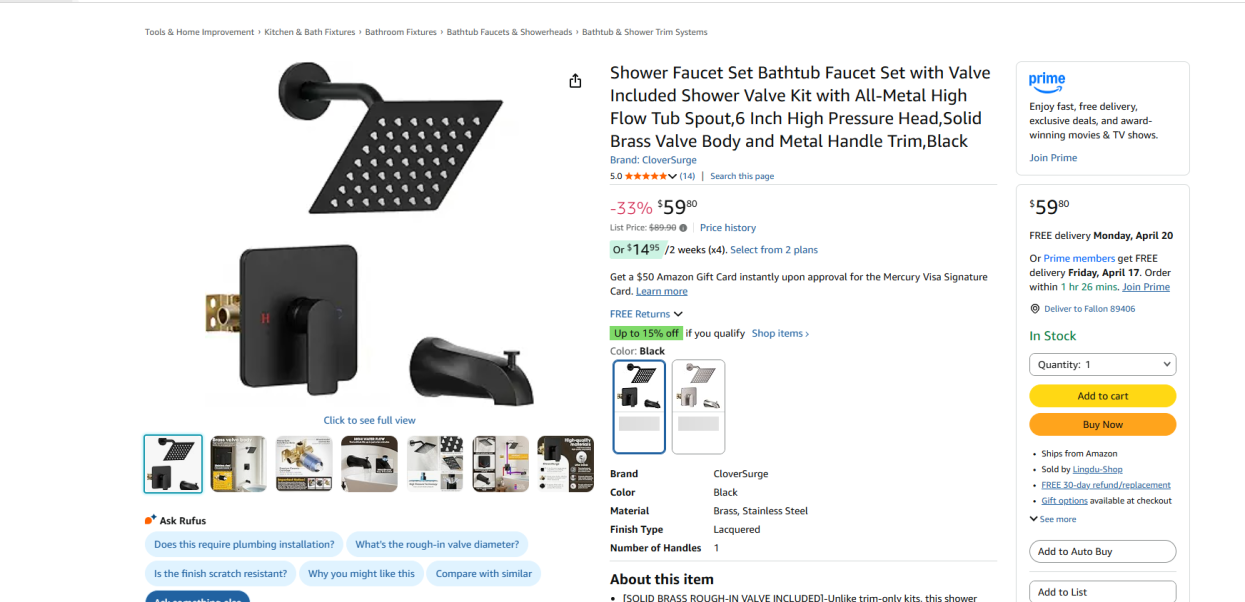Open the Quantity dropdown
Image resolution: width=1245 pixels, height=602 pixels.
[x=1102, y=365]
